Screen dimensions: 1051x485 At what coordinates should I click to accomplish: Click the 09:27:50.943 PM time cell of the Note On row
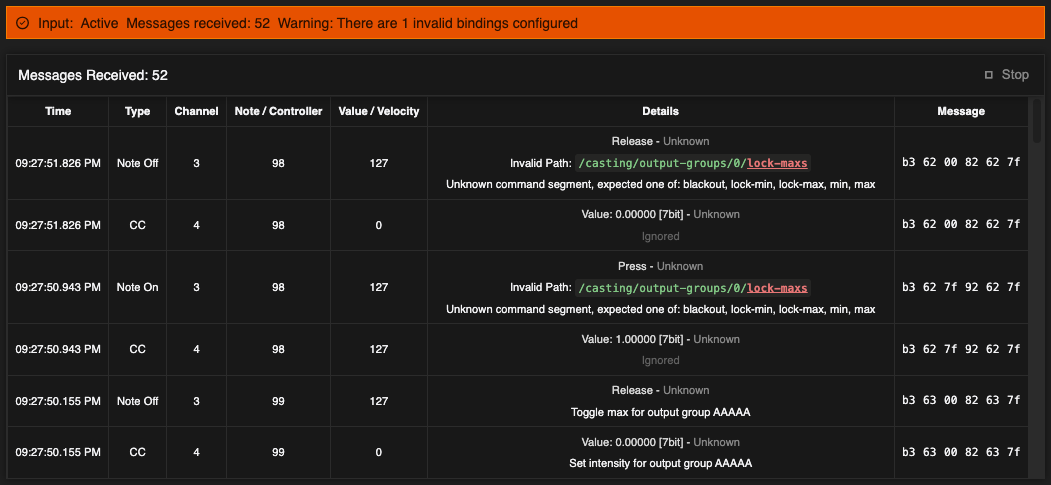pos(58,287)
